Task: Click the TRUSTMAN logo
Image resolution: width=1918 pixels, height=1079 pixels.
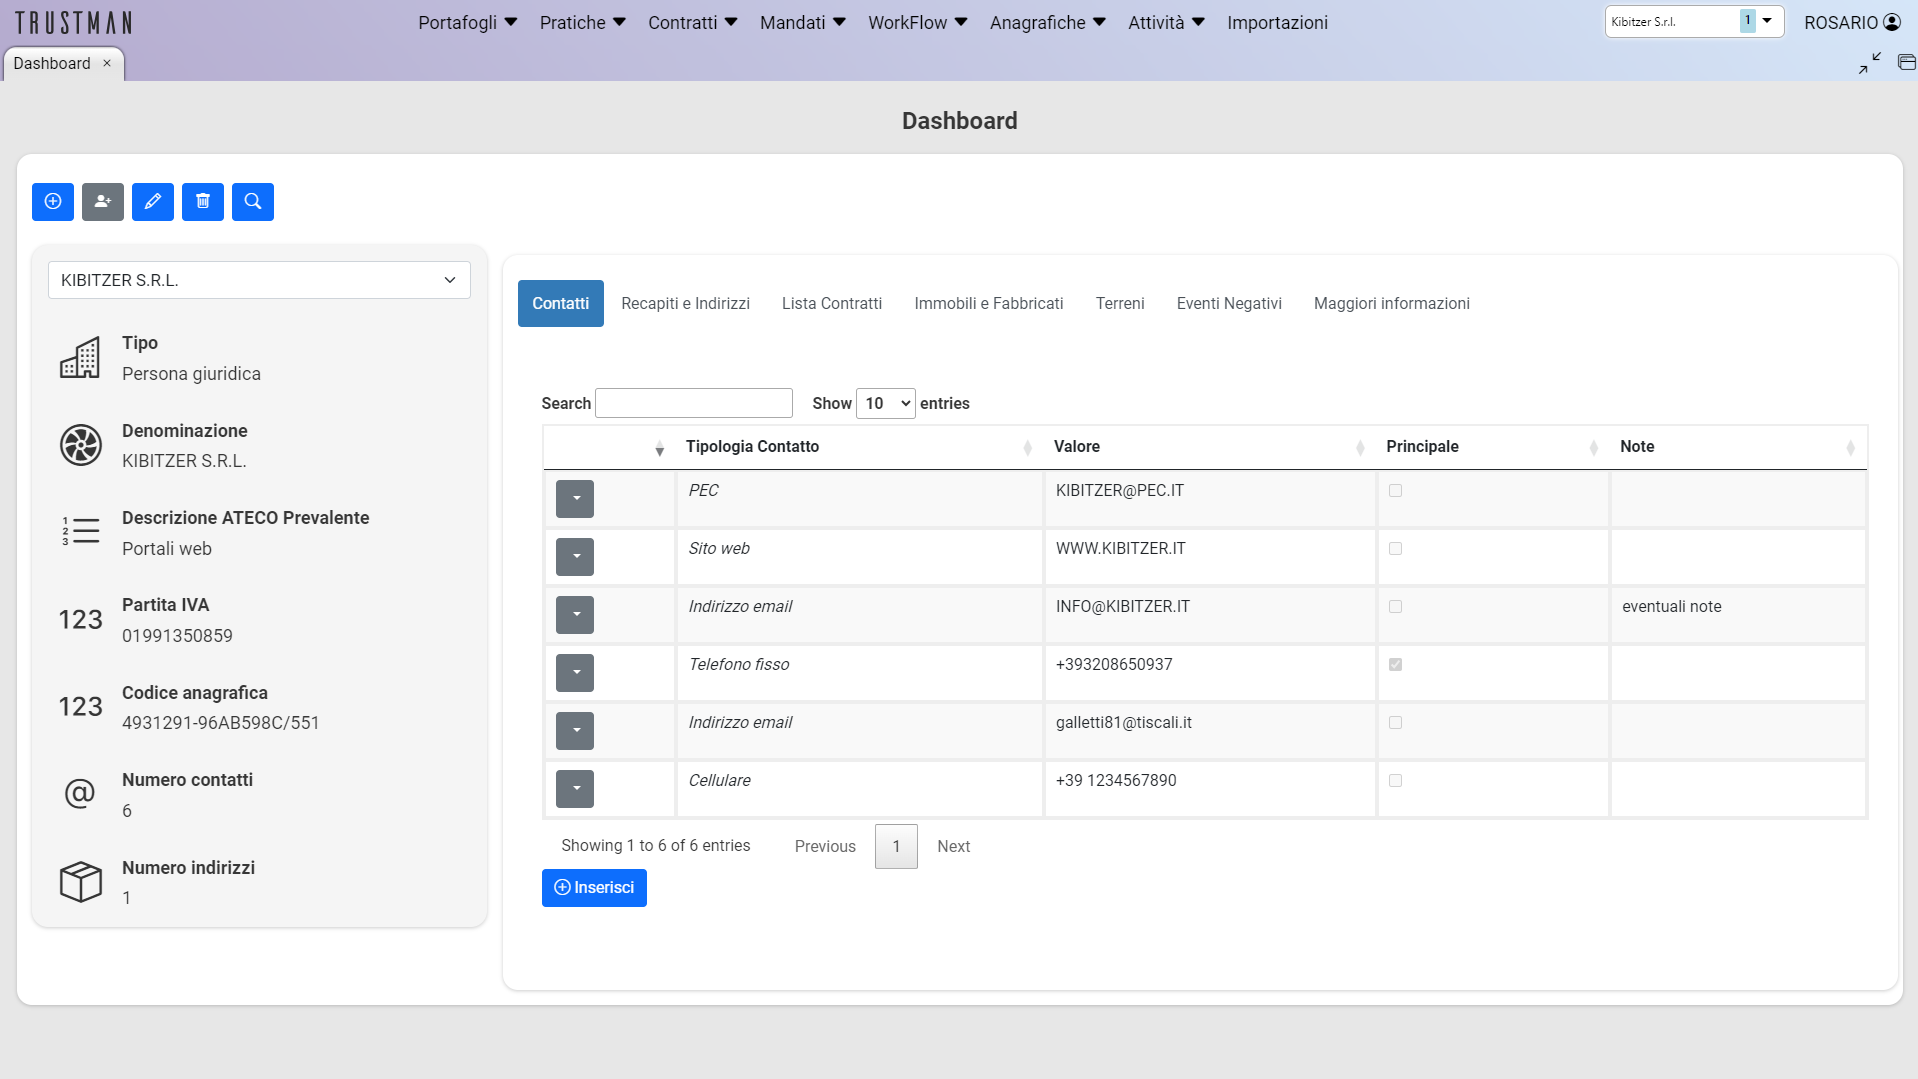Action: (x=73, y=22)
